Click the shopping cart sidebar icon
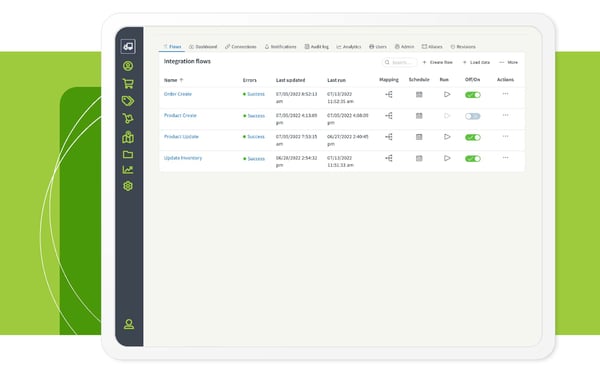The image size is (600, 386). click(128, 83)
